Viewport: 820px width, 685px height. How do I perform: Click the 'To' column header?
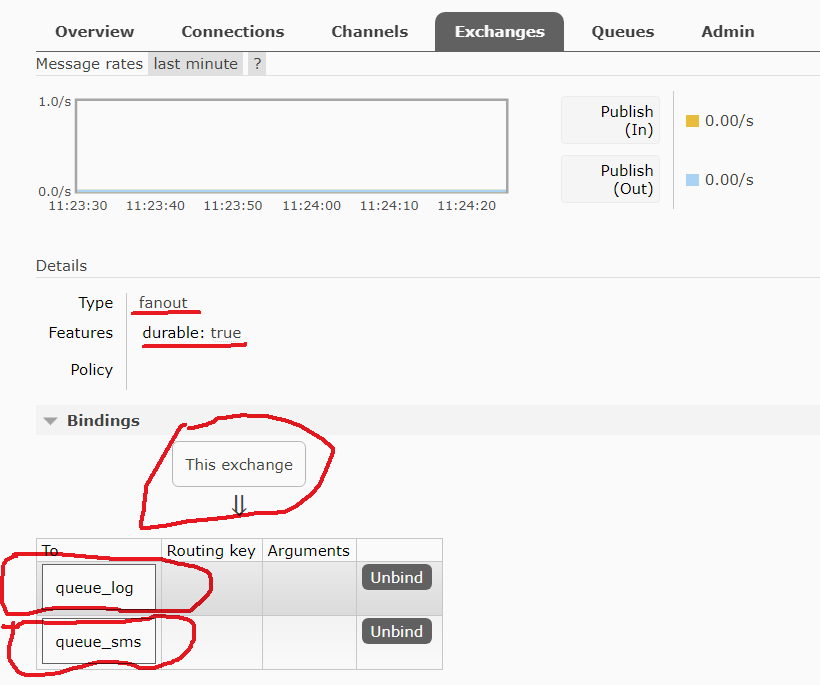click(50, 551)
